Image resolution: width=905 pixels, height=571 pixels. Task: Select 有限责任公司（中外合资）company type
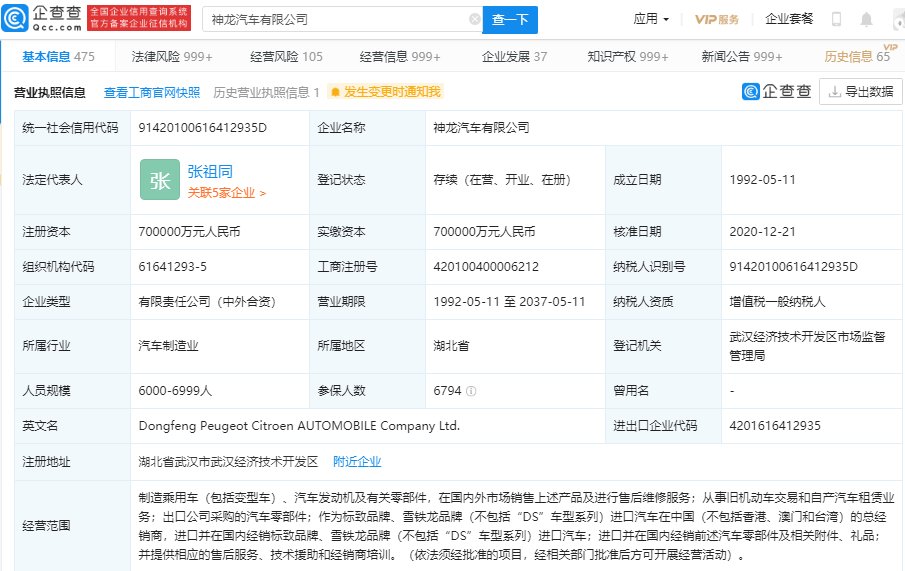(207, 301)
